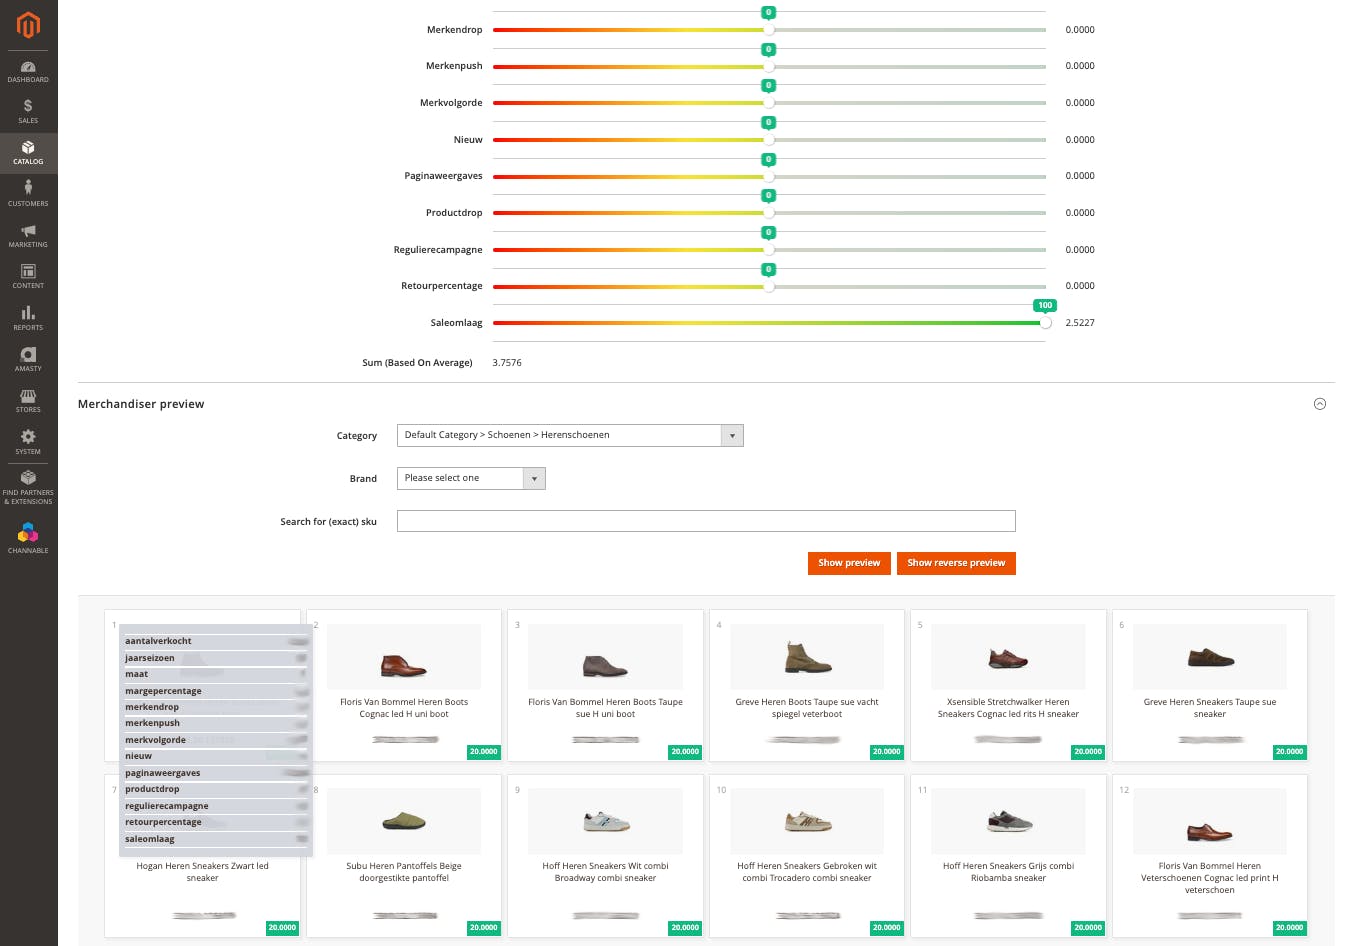Click the Saleomlaag slider handle

1046,323
